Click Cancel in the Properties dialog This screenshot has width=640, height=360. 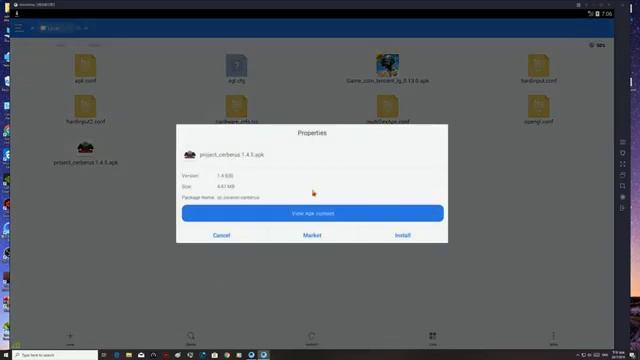[x=222, y=236]
